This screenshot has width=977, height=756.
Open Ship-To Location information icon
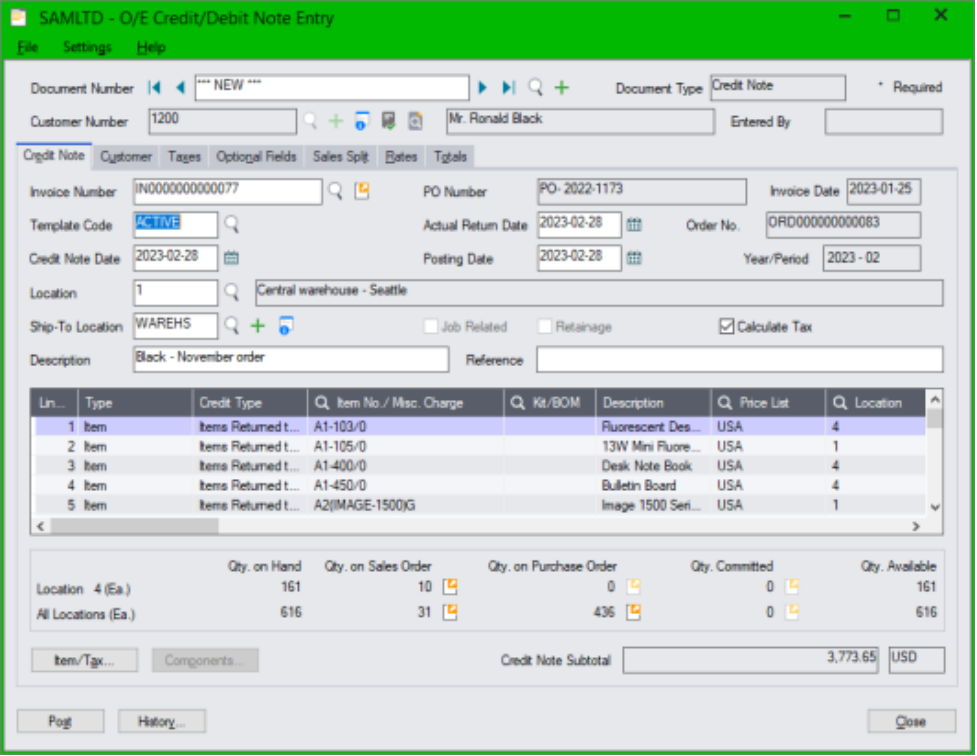coord(285,325)
